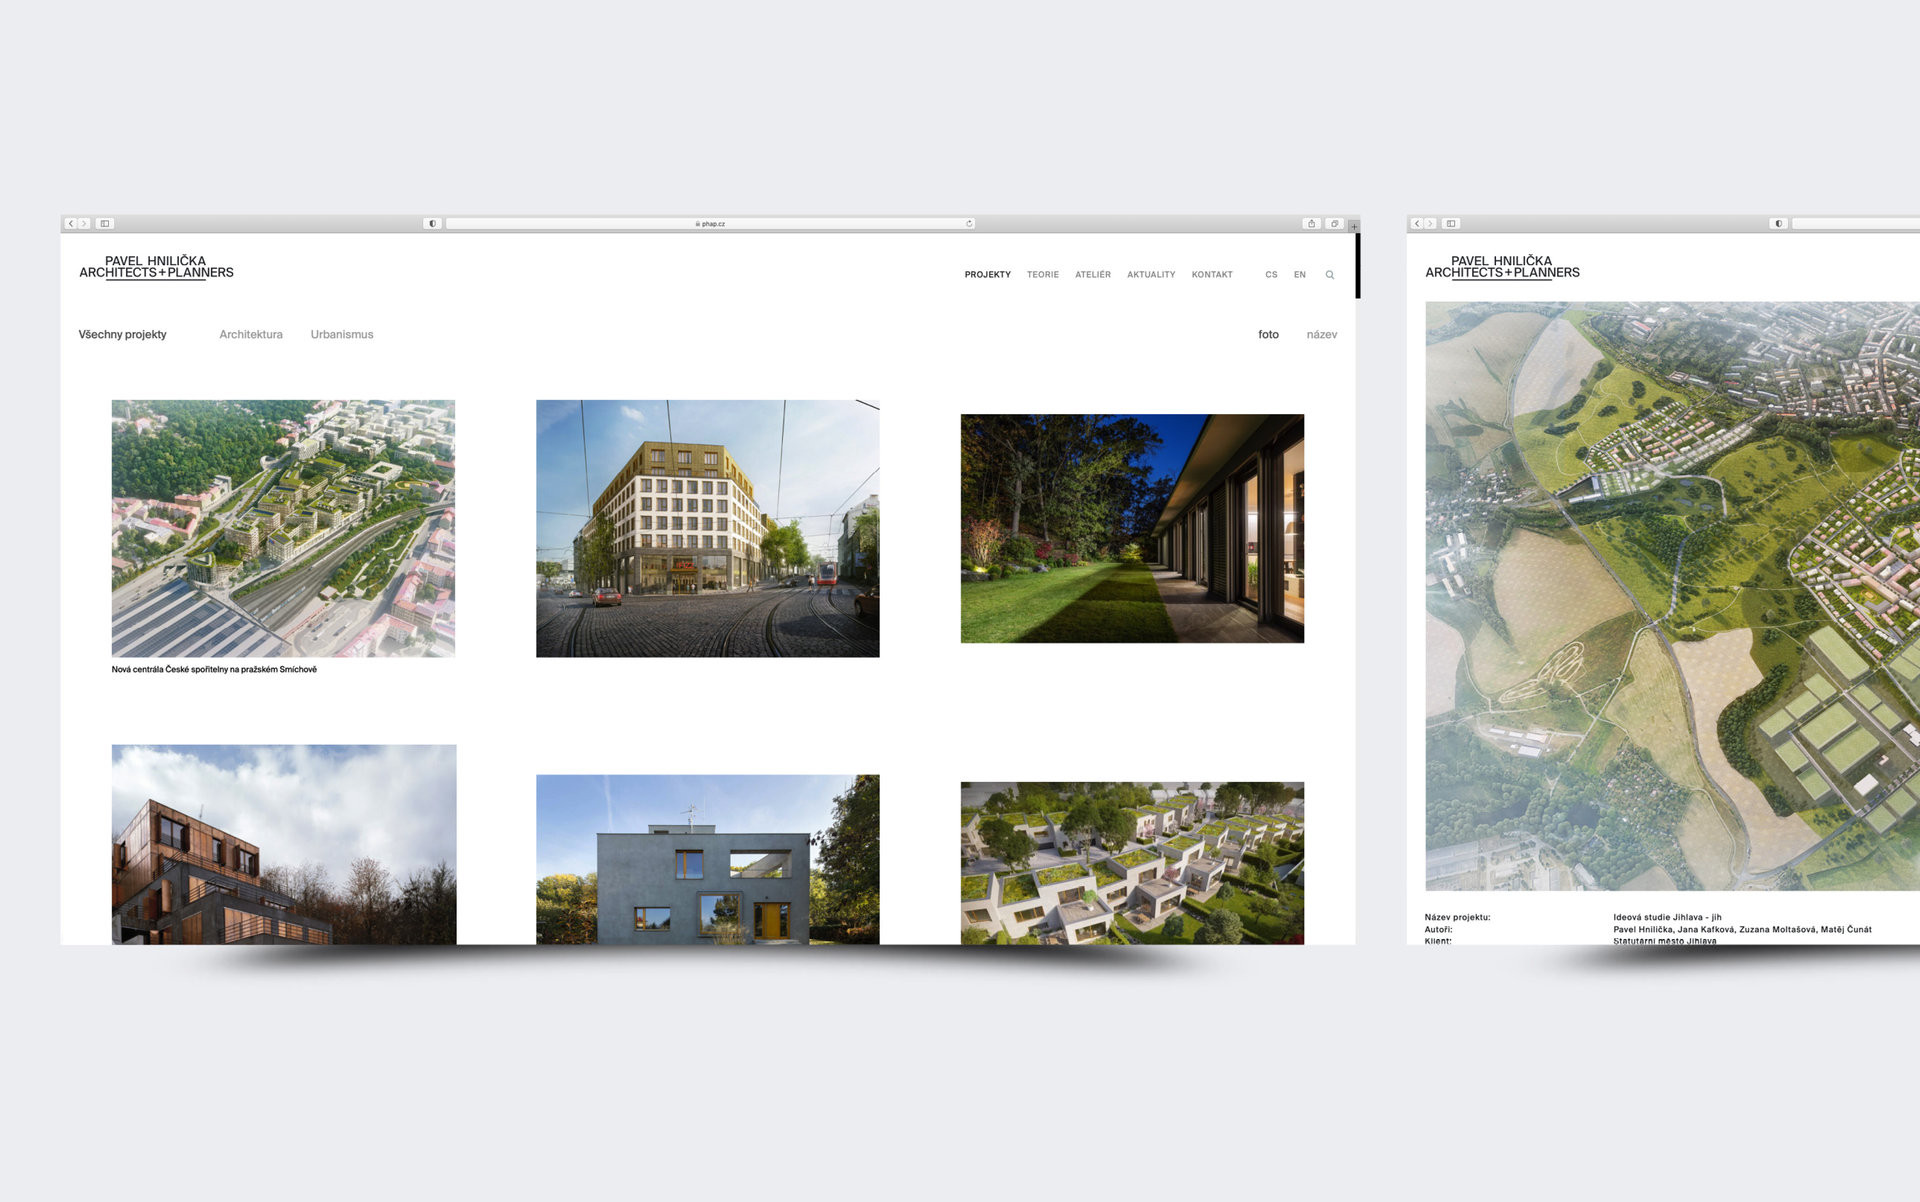
Task: Click the phap.cz address bar
Action: [710, 224]
